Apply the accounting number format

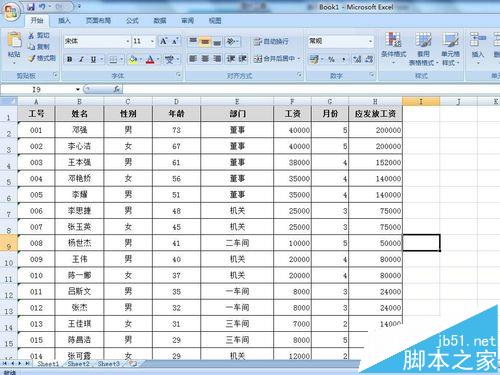pos(314,59)
